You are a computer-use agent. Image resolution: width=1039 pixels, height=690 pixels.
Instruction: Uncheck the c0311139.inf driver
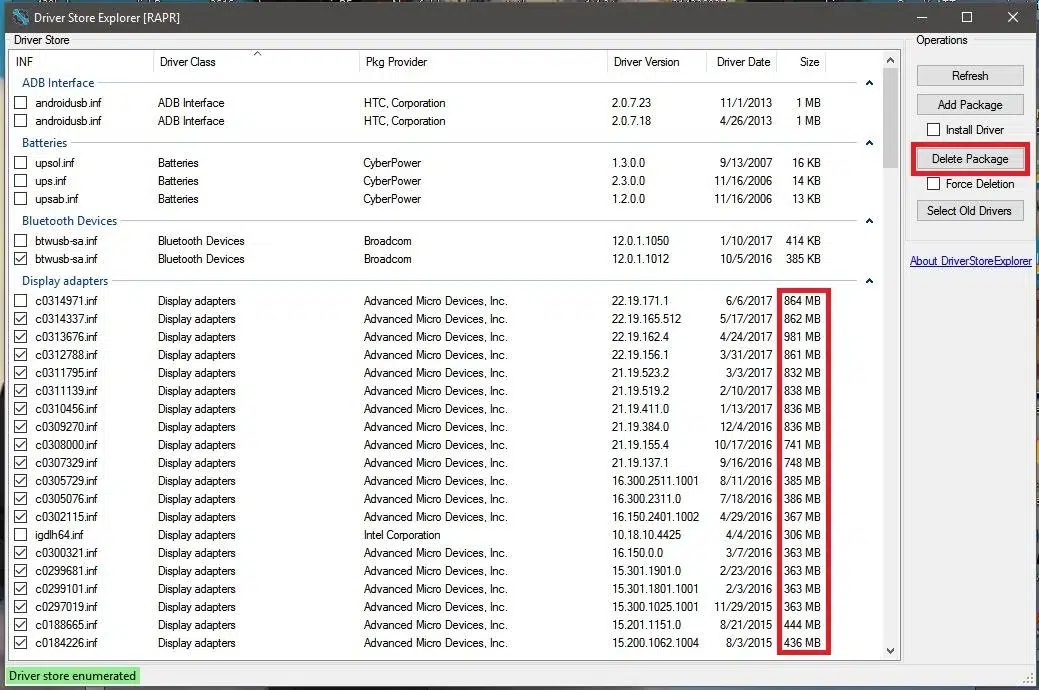click(x=21, y=390)
